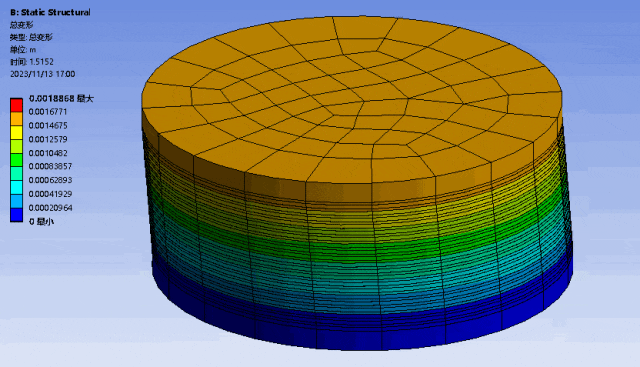
Task: Select the legend value 0.0016771
Action: [48, 112]
